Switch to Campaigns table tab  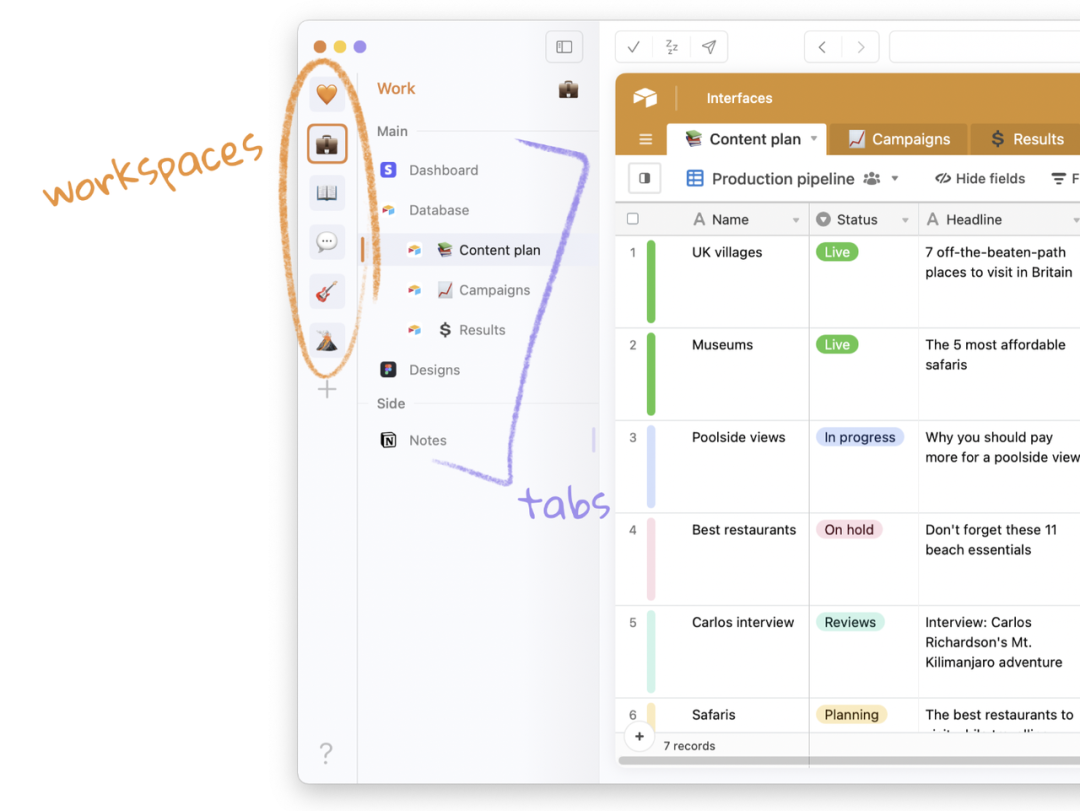tap(899, 139)
